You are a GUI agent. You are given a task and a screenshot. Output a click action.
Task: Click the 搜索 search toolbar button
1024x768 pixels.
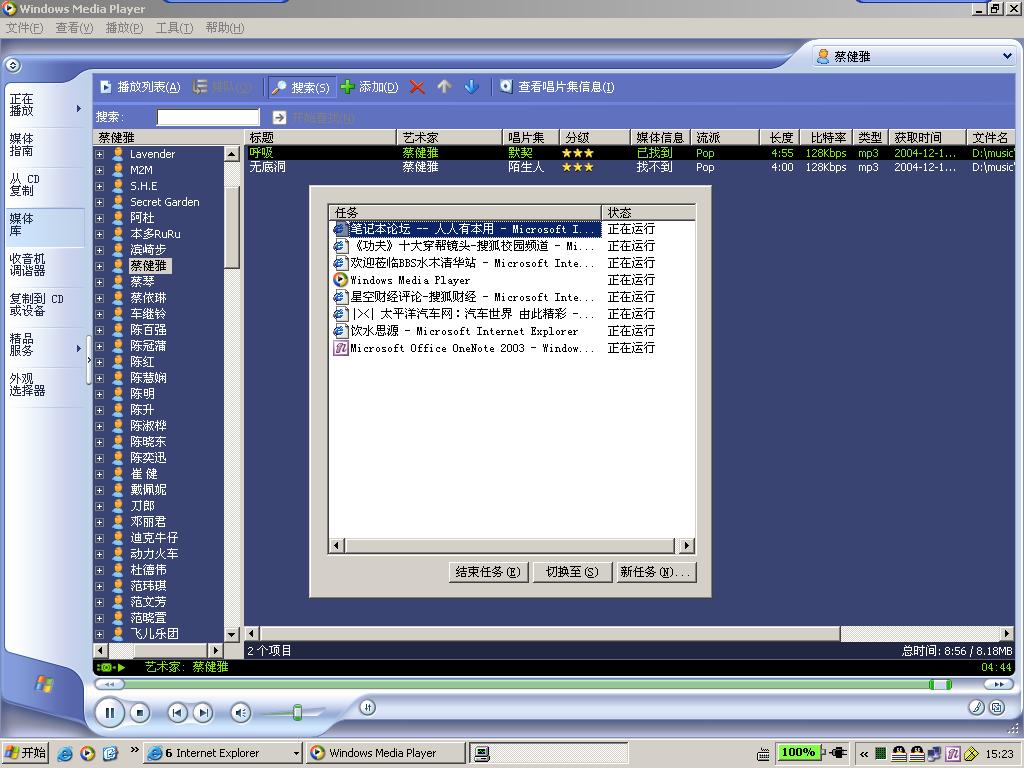click(302, 87)
